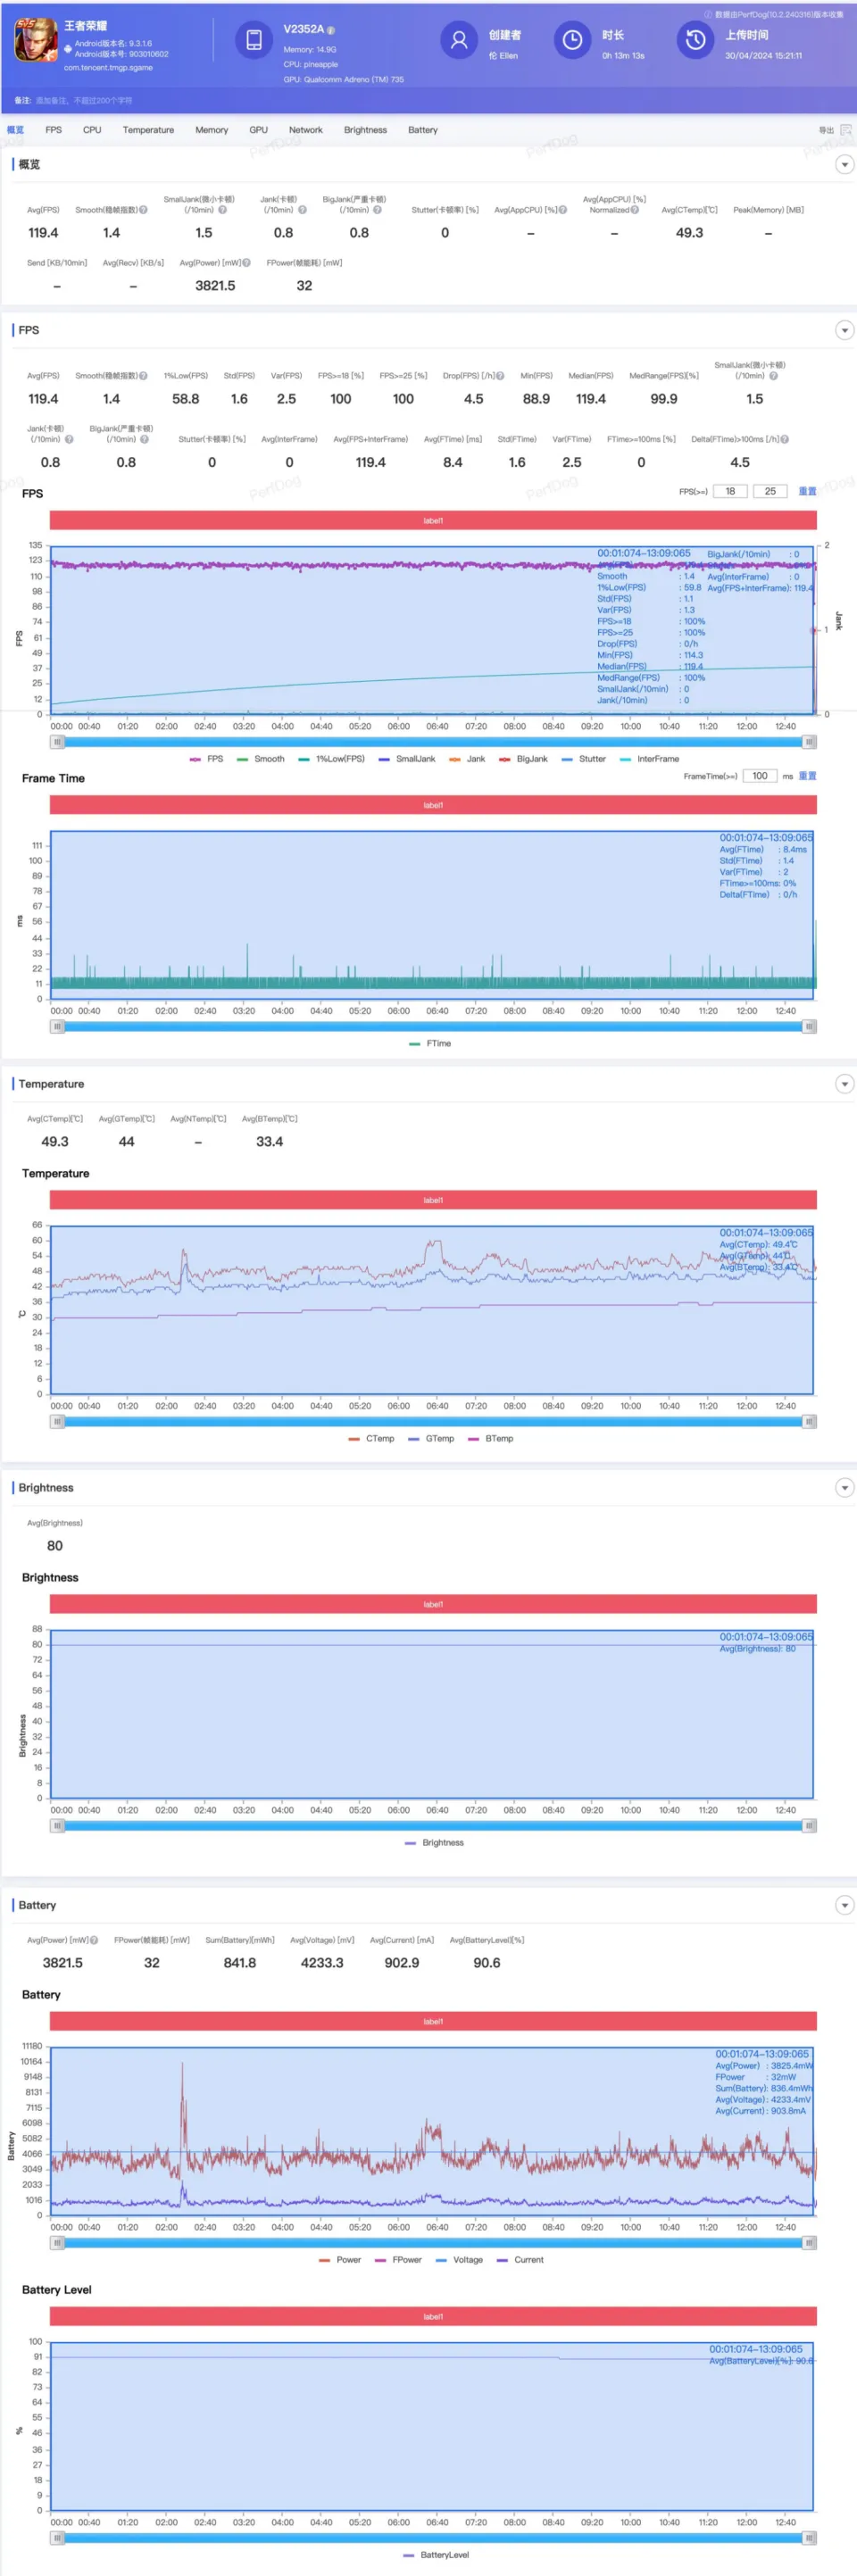This screenshot has height=2576, width=857.
Task: Click the FPS chart time range slider's left handle
Action: click(58, 742)
